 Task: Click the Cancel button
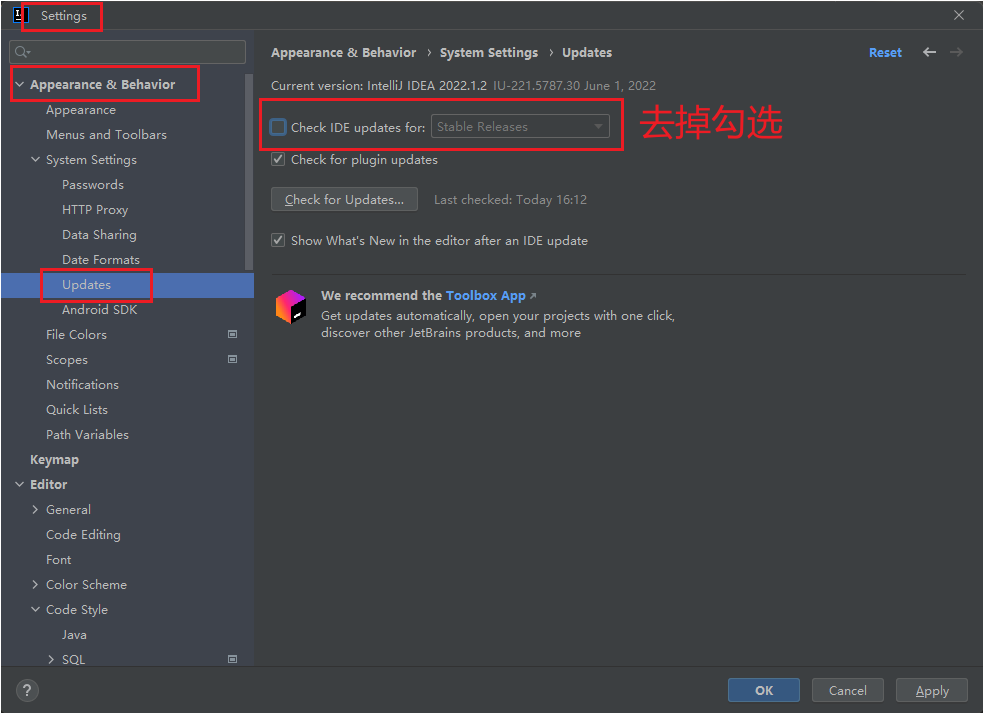pyautogui.click(x=848, y=690)
